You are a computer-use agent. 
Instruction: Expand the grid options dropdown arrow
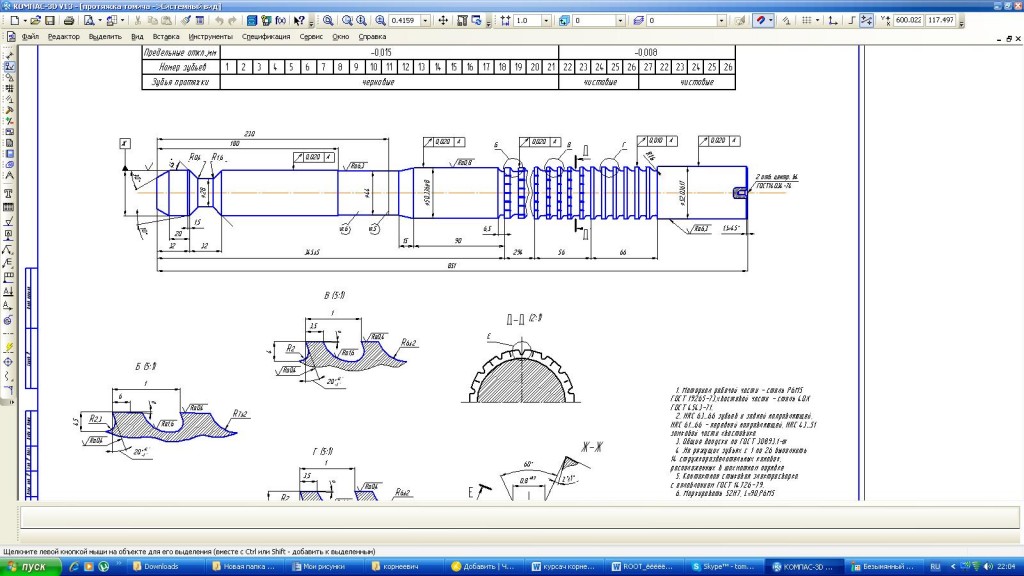pos(817,21)
